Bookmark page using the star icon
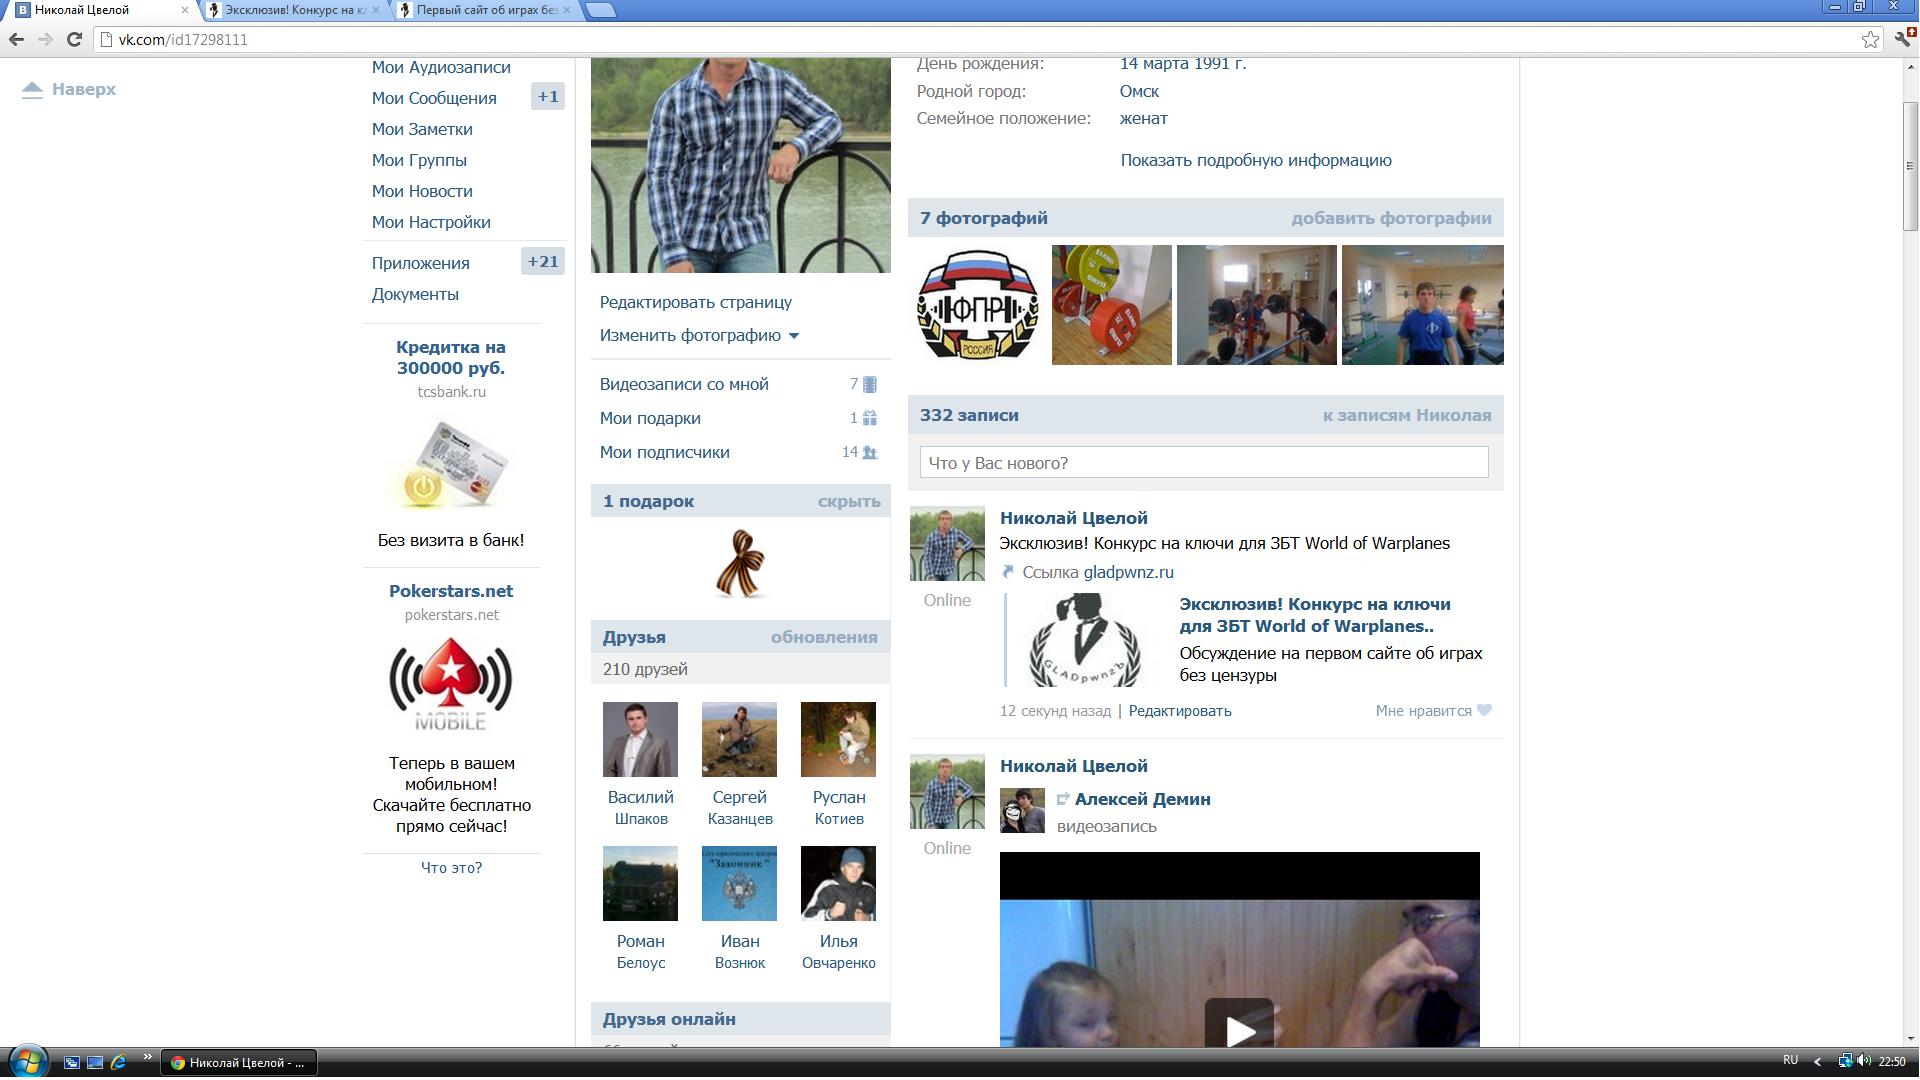Screen dimensions: 1920x1080 point(1870,39)
